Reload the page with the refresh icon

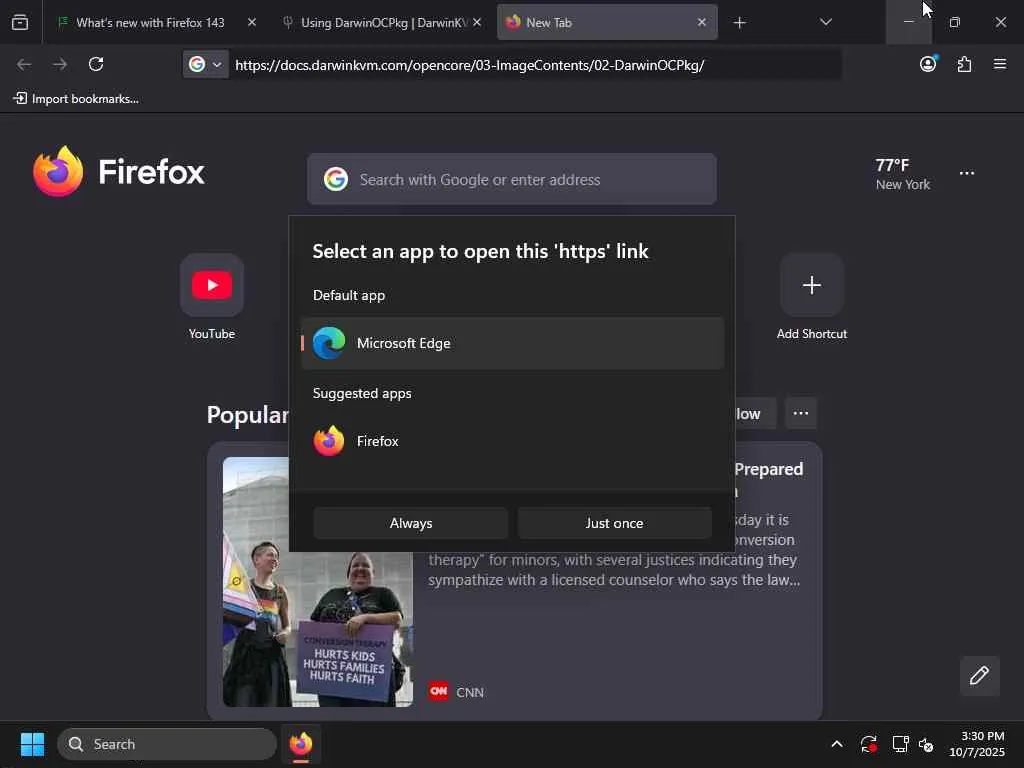96,64
